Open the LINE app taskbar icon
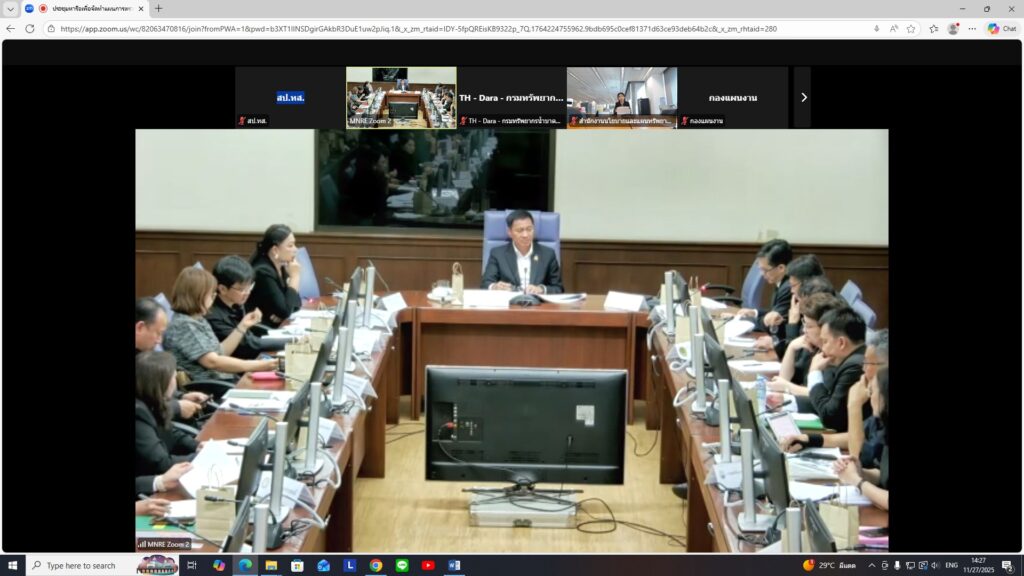The image size is (1024, 576). [401, 565]
